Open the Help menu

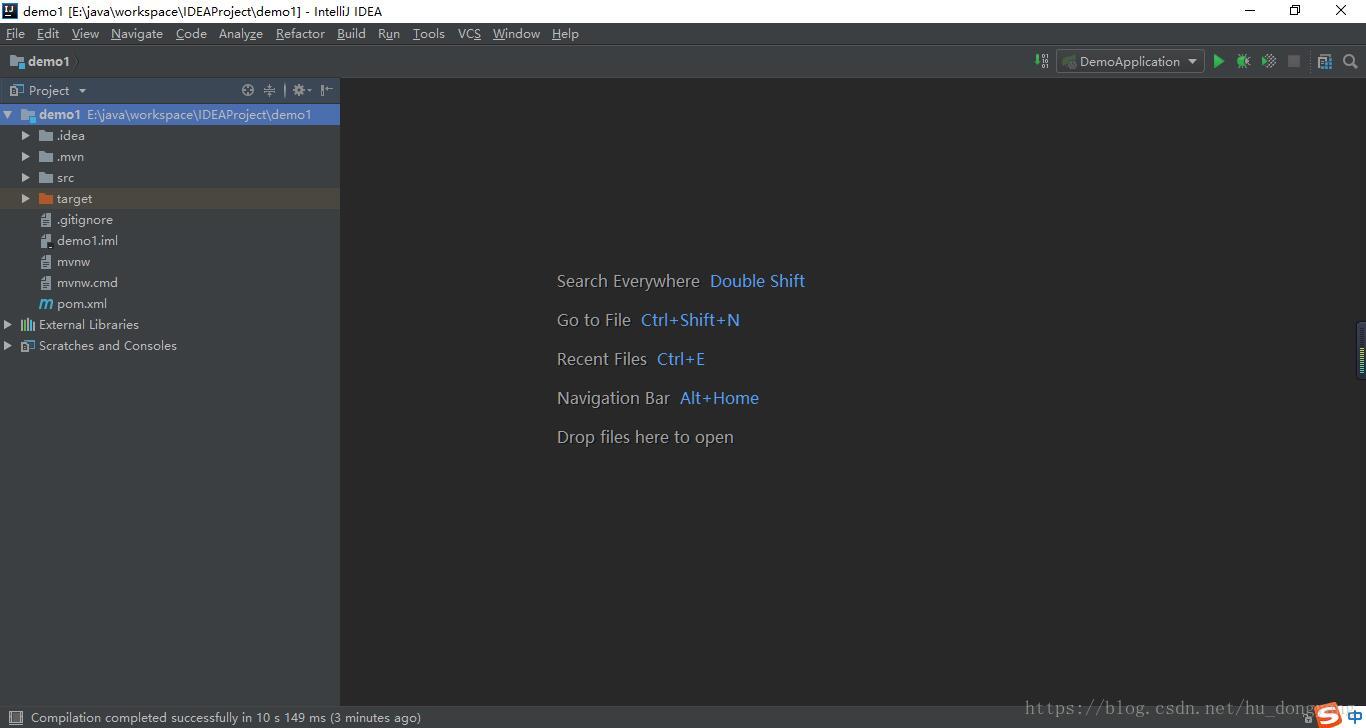[x=565, y=33]
